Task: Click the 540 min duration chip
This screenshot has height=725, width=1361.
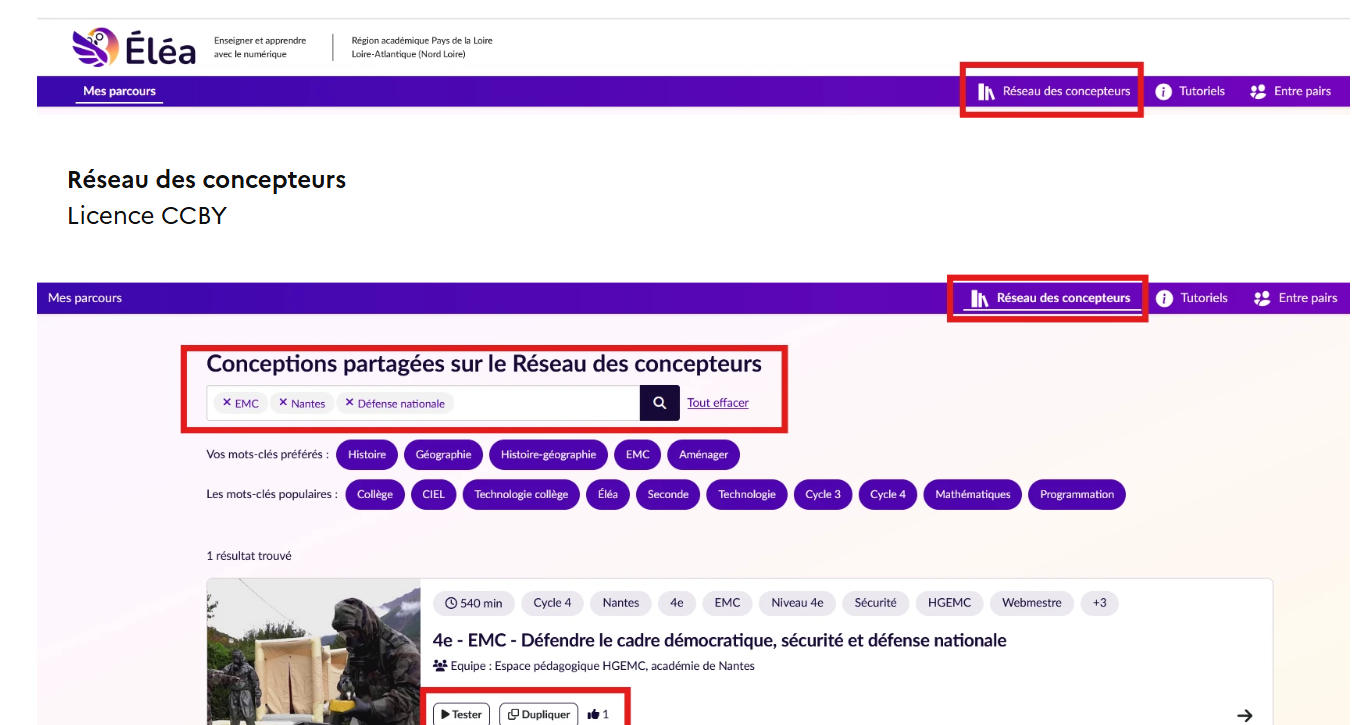Action: [x=474, y=603]
